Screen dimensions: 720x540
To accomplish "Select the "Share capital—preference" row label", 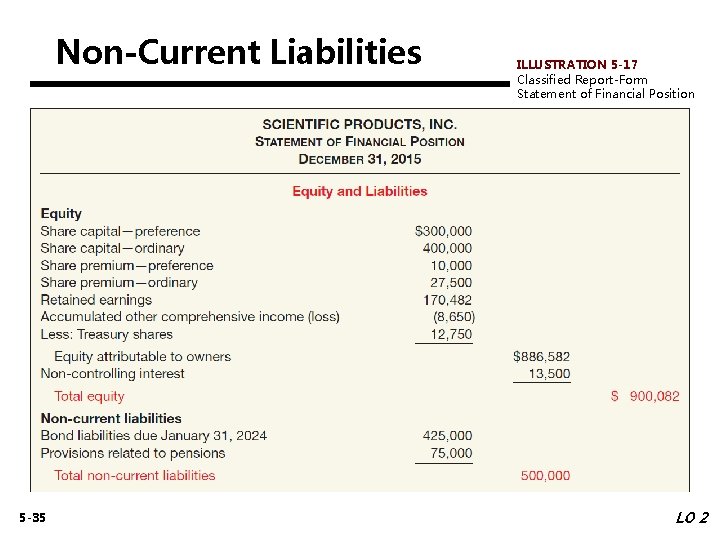I will [x=120, y=231].
